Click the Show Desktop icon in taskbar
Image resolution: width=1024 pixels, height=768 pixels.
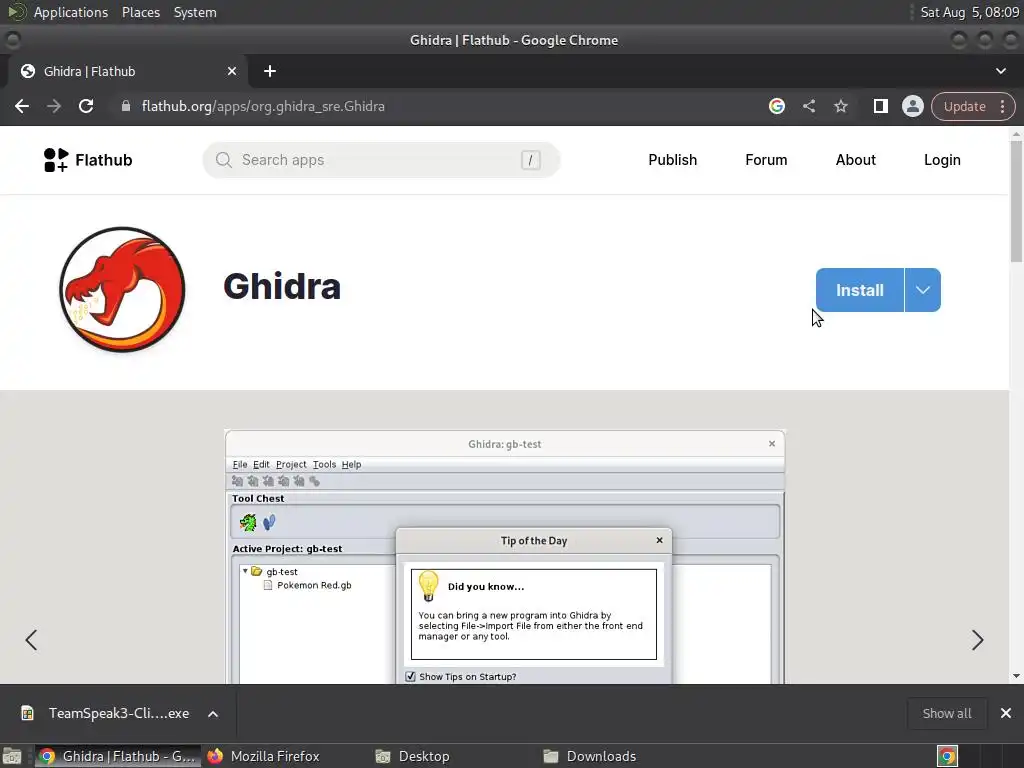(12, 756)
